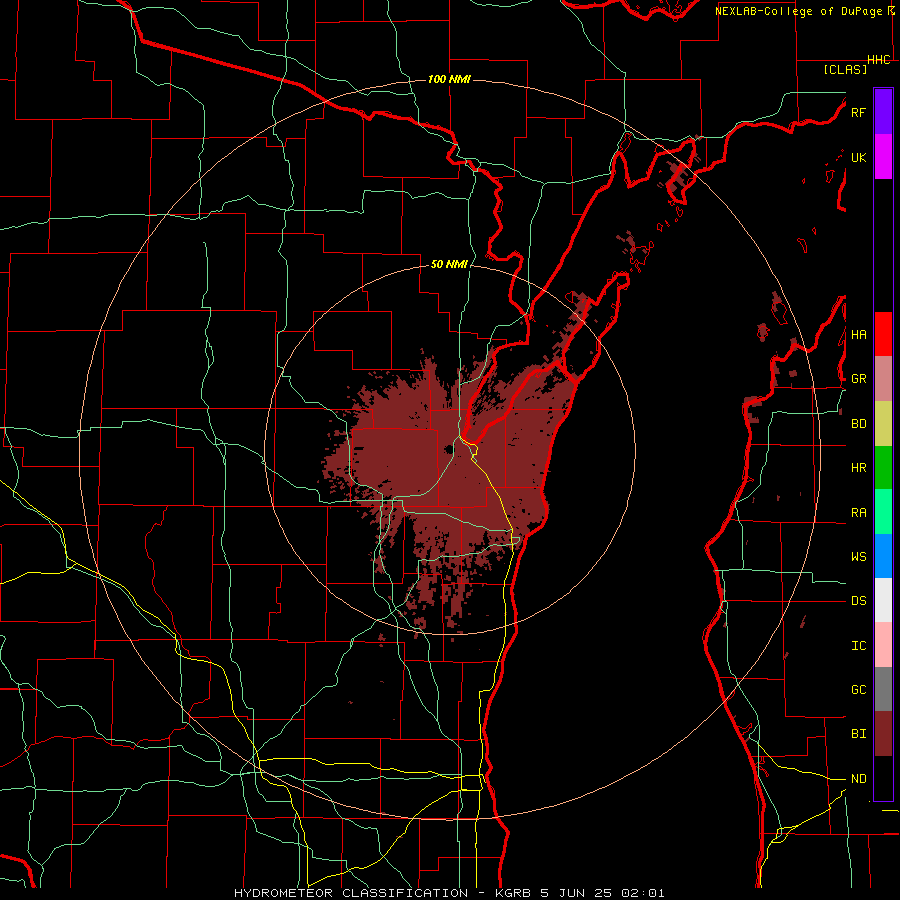Click the WS legend label
This screenshot has width=900, height=900.
(x=858, y=557)
